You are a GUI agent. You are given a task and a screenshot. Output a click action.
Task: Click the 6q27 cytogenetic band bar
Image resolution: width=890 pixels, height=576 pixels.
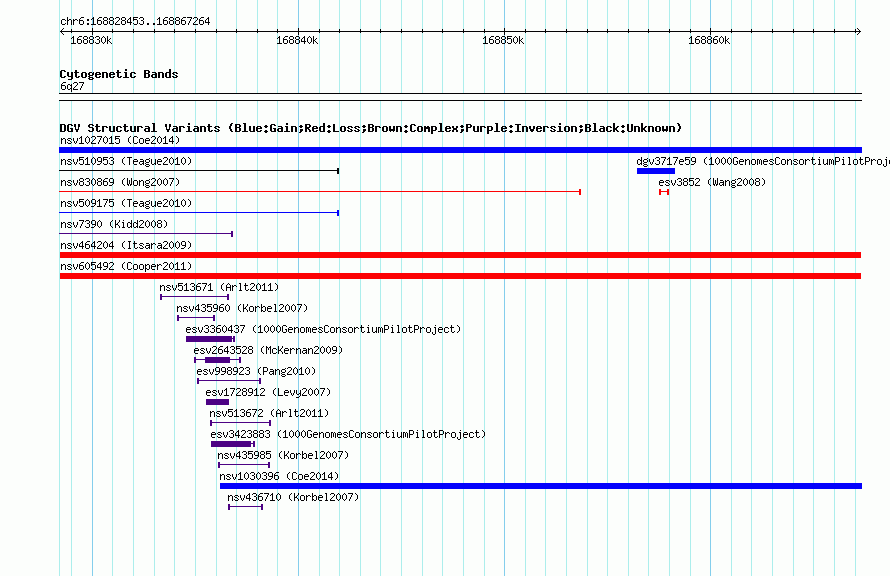tap(460, 97)
